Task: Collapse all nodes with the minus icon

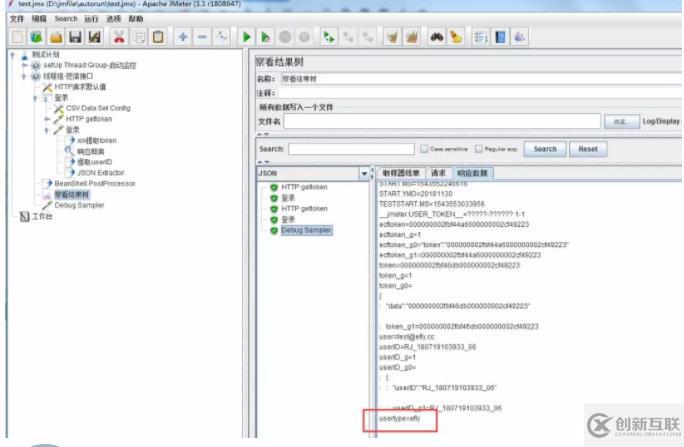Action: coord(202,37)
